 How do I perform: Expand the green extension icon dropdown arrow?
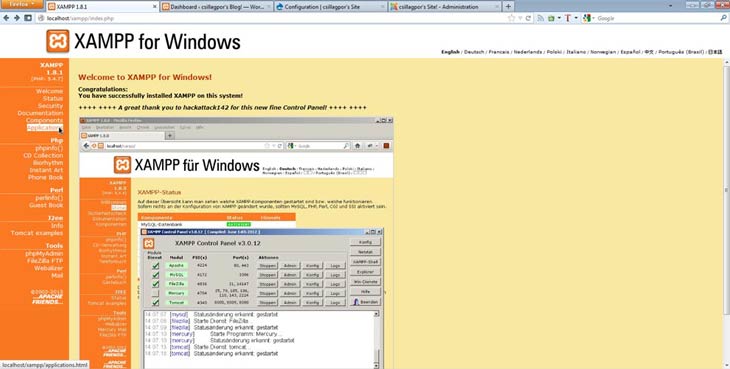[x=559, y=18]
